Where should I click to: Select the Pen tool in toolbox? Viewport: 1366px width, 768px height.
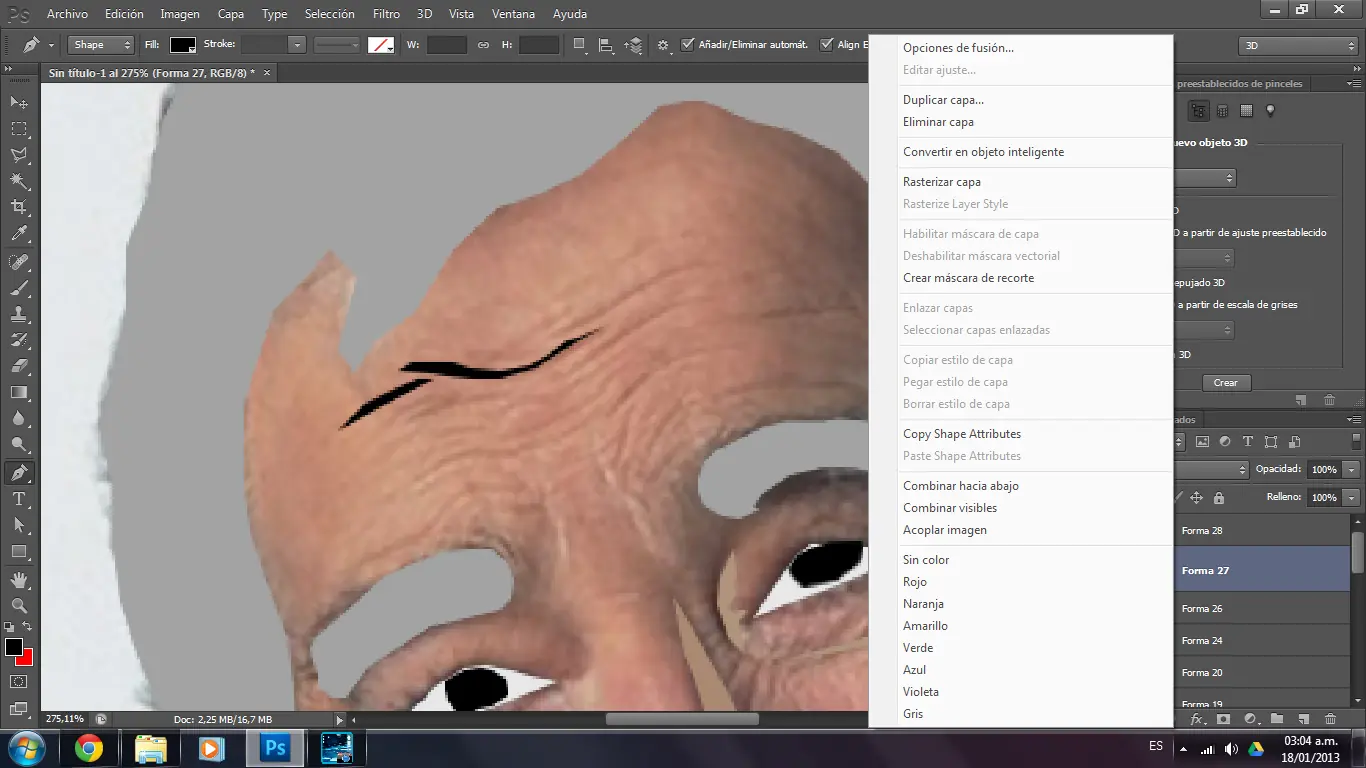(19, 472)
